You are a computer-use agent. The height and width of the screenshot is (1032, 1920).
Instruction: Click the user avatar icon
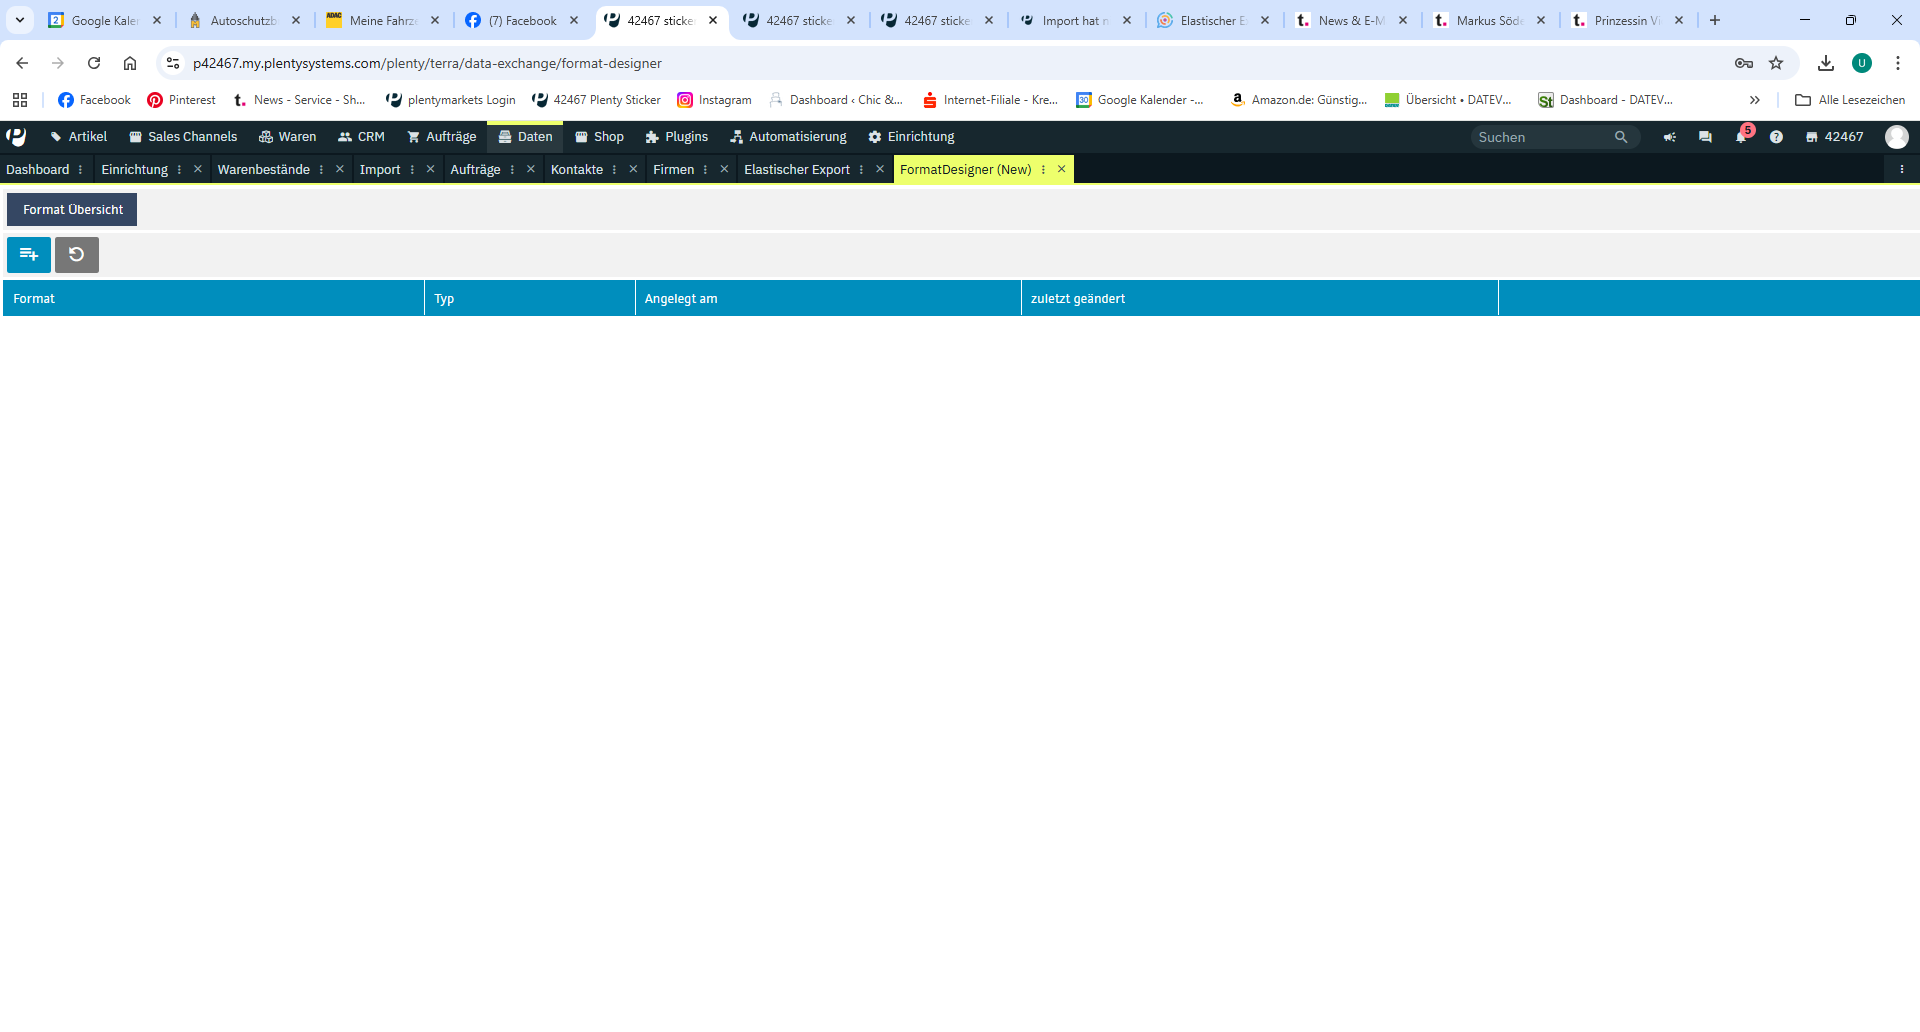[1896, 137]
